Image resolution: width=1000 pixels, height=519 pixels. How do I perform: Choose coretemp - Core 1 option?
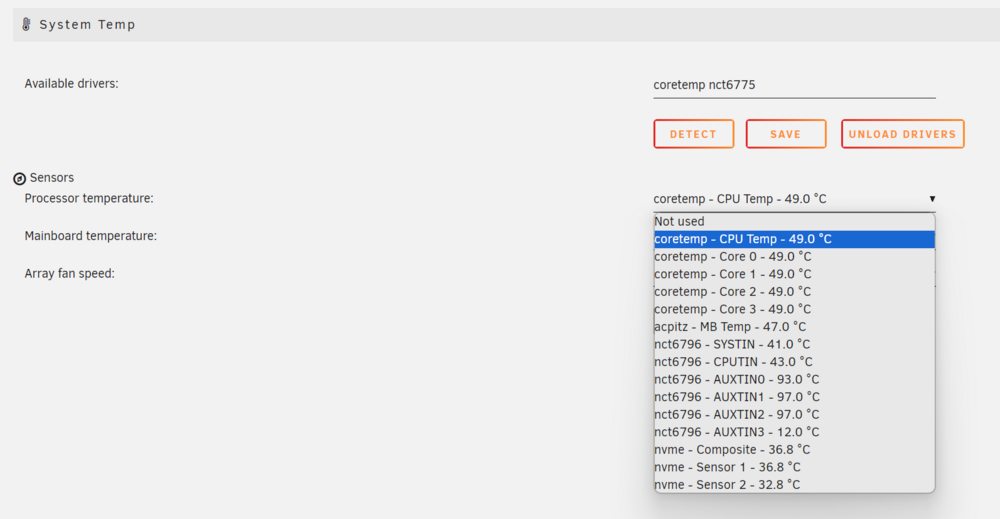pos(794,274)
